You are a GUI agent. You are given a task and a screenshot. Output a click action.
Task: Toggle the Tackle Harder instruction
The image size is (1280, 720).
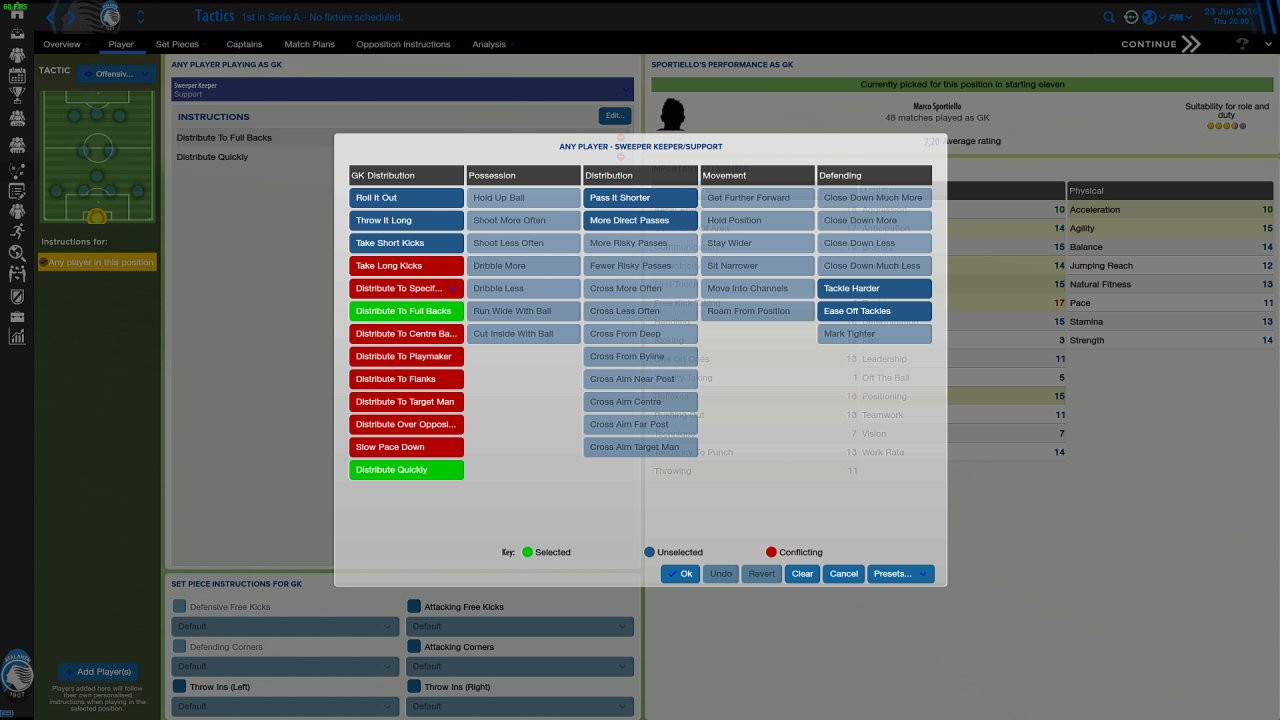point(874,289)
